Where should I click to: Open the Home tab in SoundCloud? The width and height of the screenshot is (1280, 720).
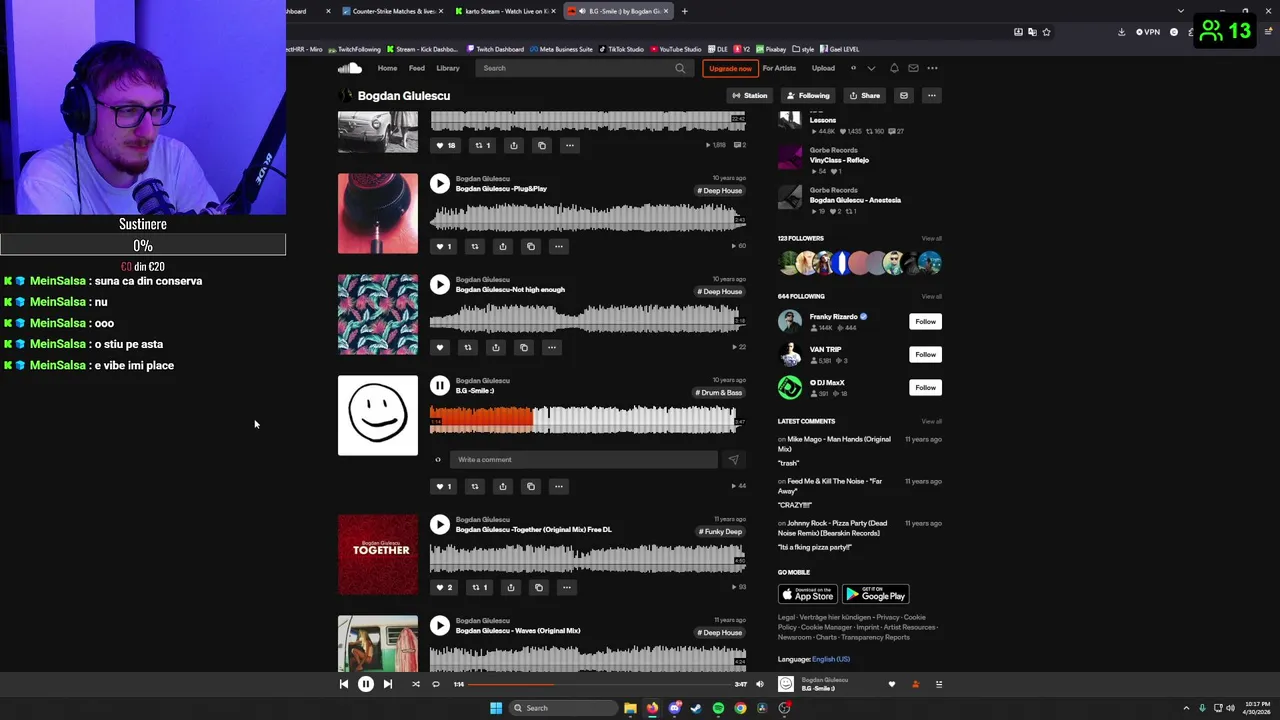pos(387,68)
